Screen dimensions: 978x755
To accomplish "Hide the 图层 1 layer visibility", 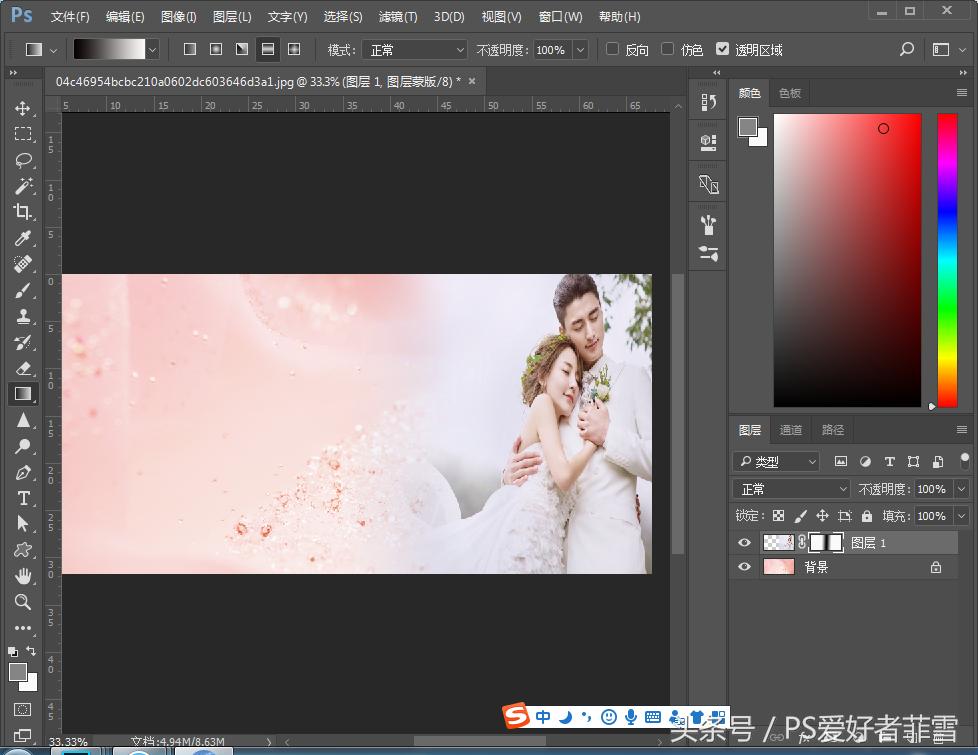I will coord(743,543).
